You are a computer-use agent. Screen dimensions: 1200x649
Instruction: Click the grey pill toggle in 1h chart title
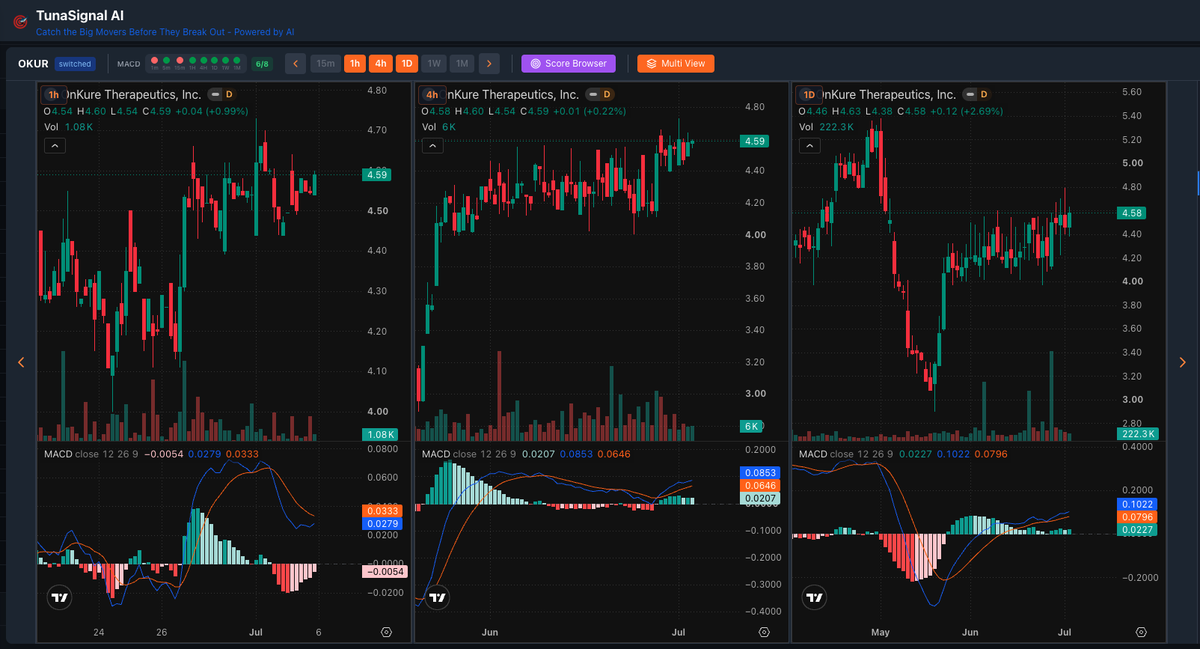pyautogui.click(x=213, y=94)
